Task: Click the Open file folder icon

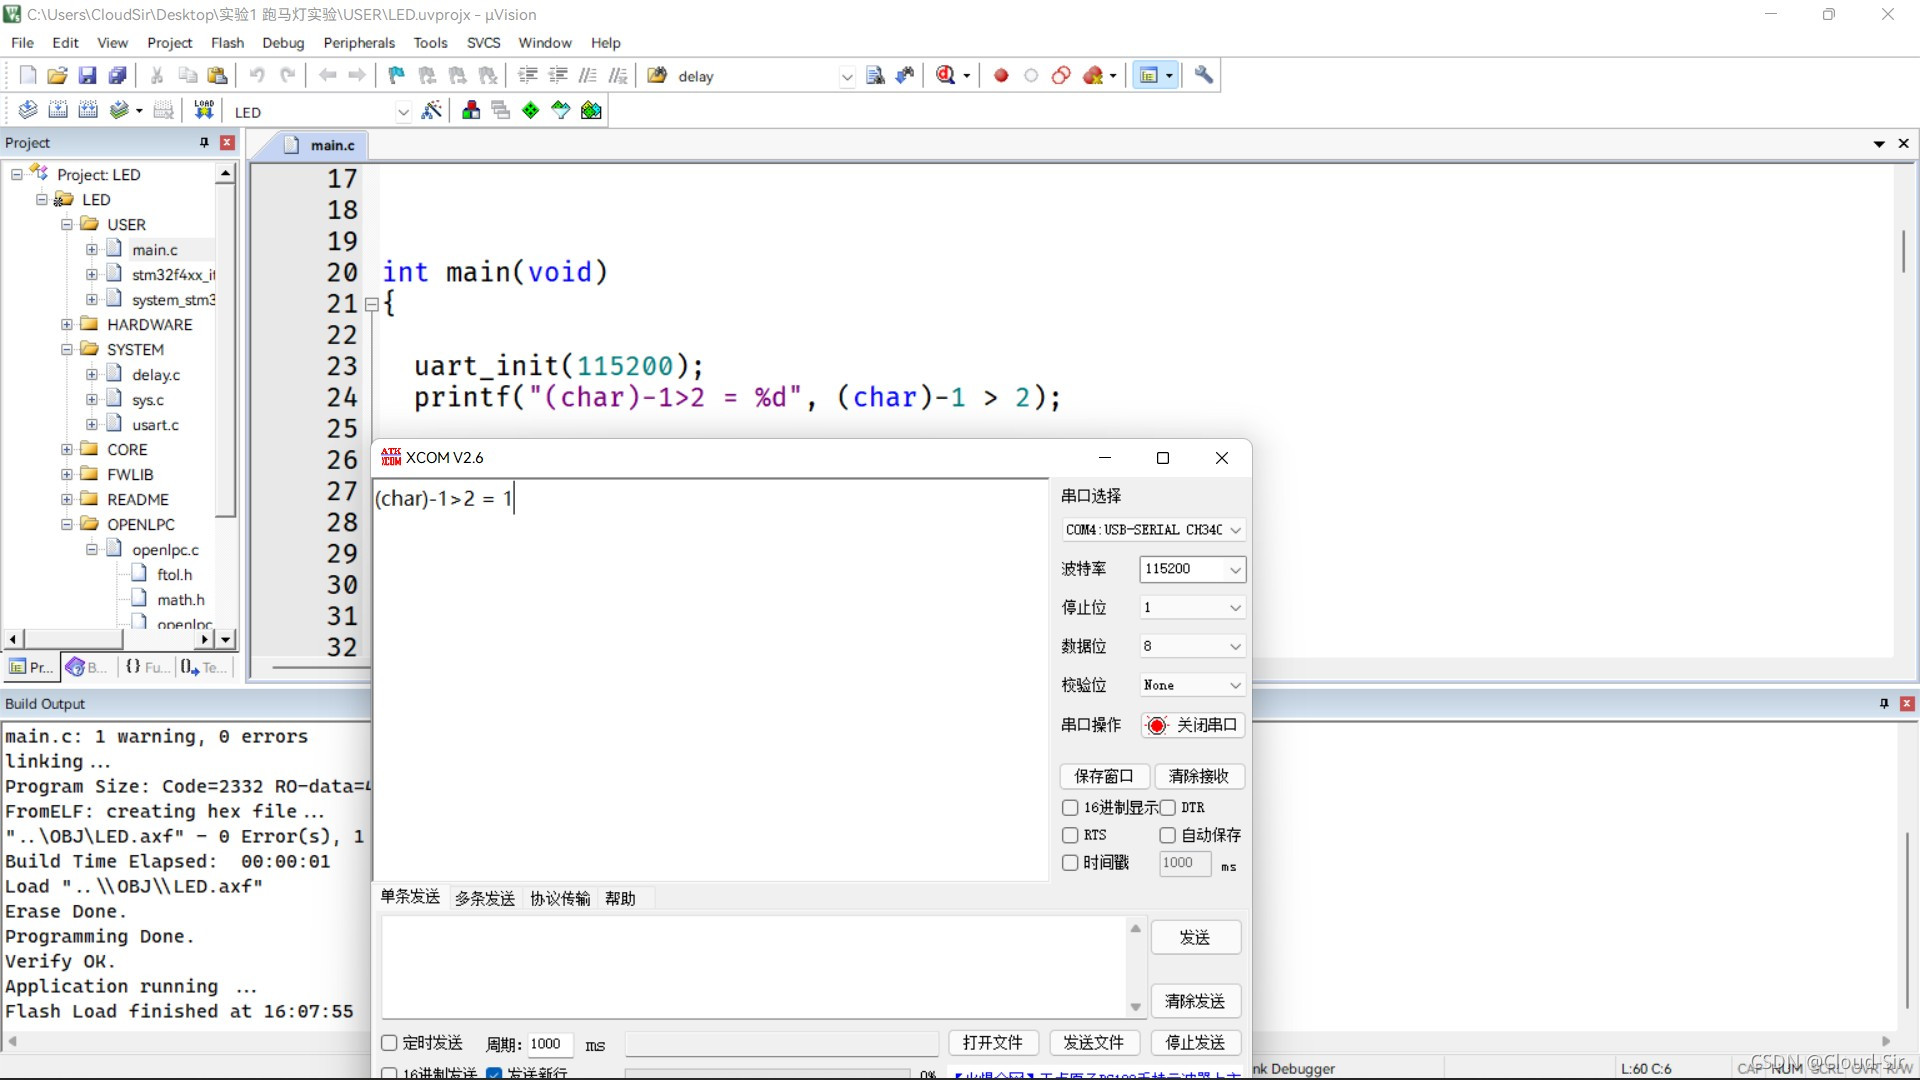Action: pyautogui.click(x=57, y=75)
